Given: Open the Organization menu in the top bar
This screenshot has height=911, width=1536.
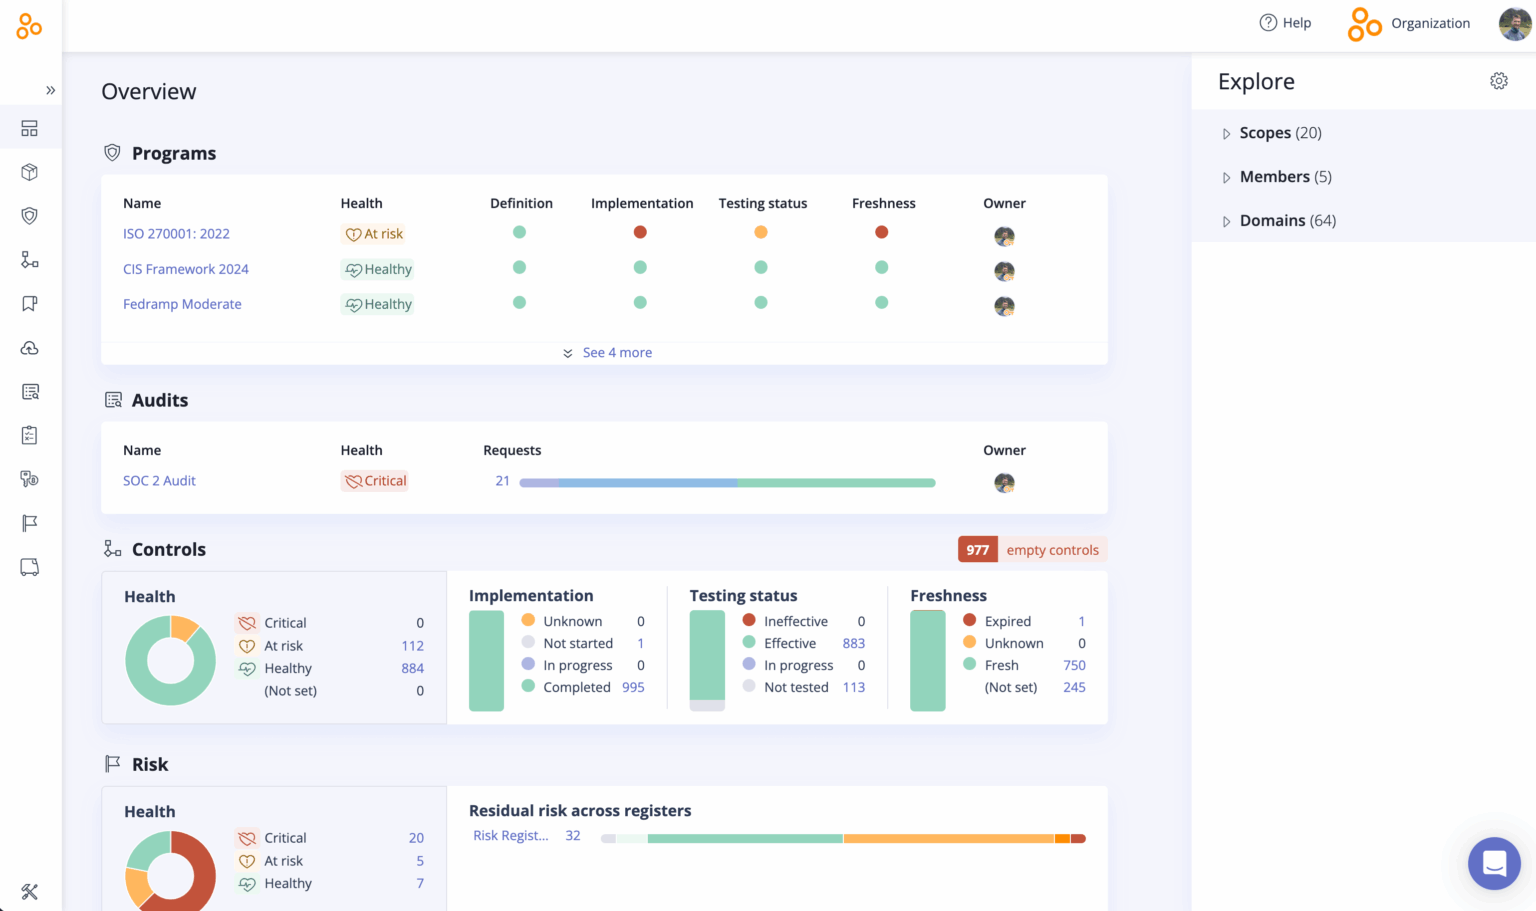Looking at the screenshot, I should pos(1409,22).
